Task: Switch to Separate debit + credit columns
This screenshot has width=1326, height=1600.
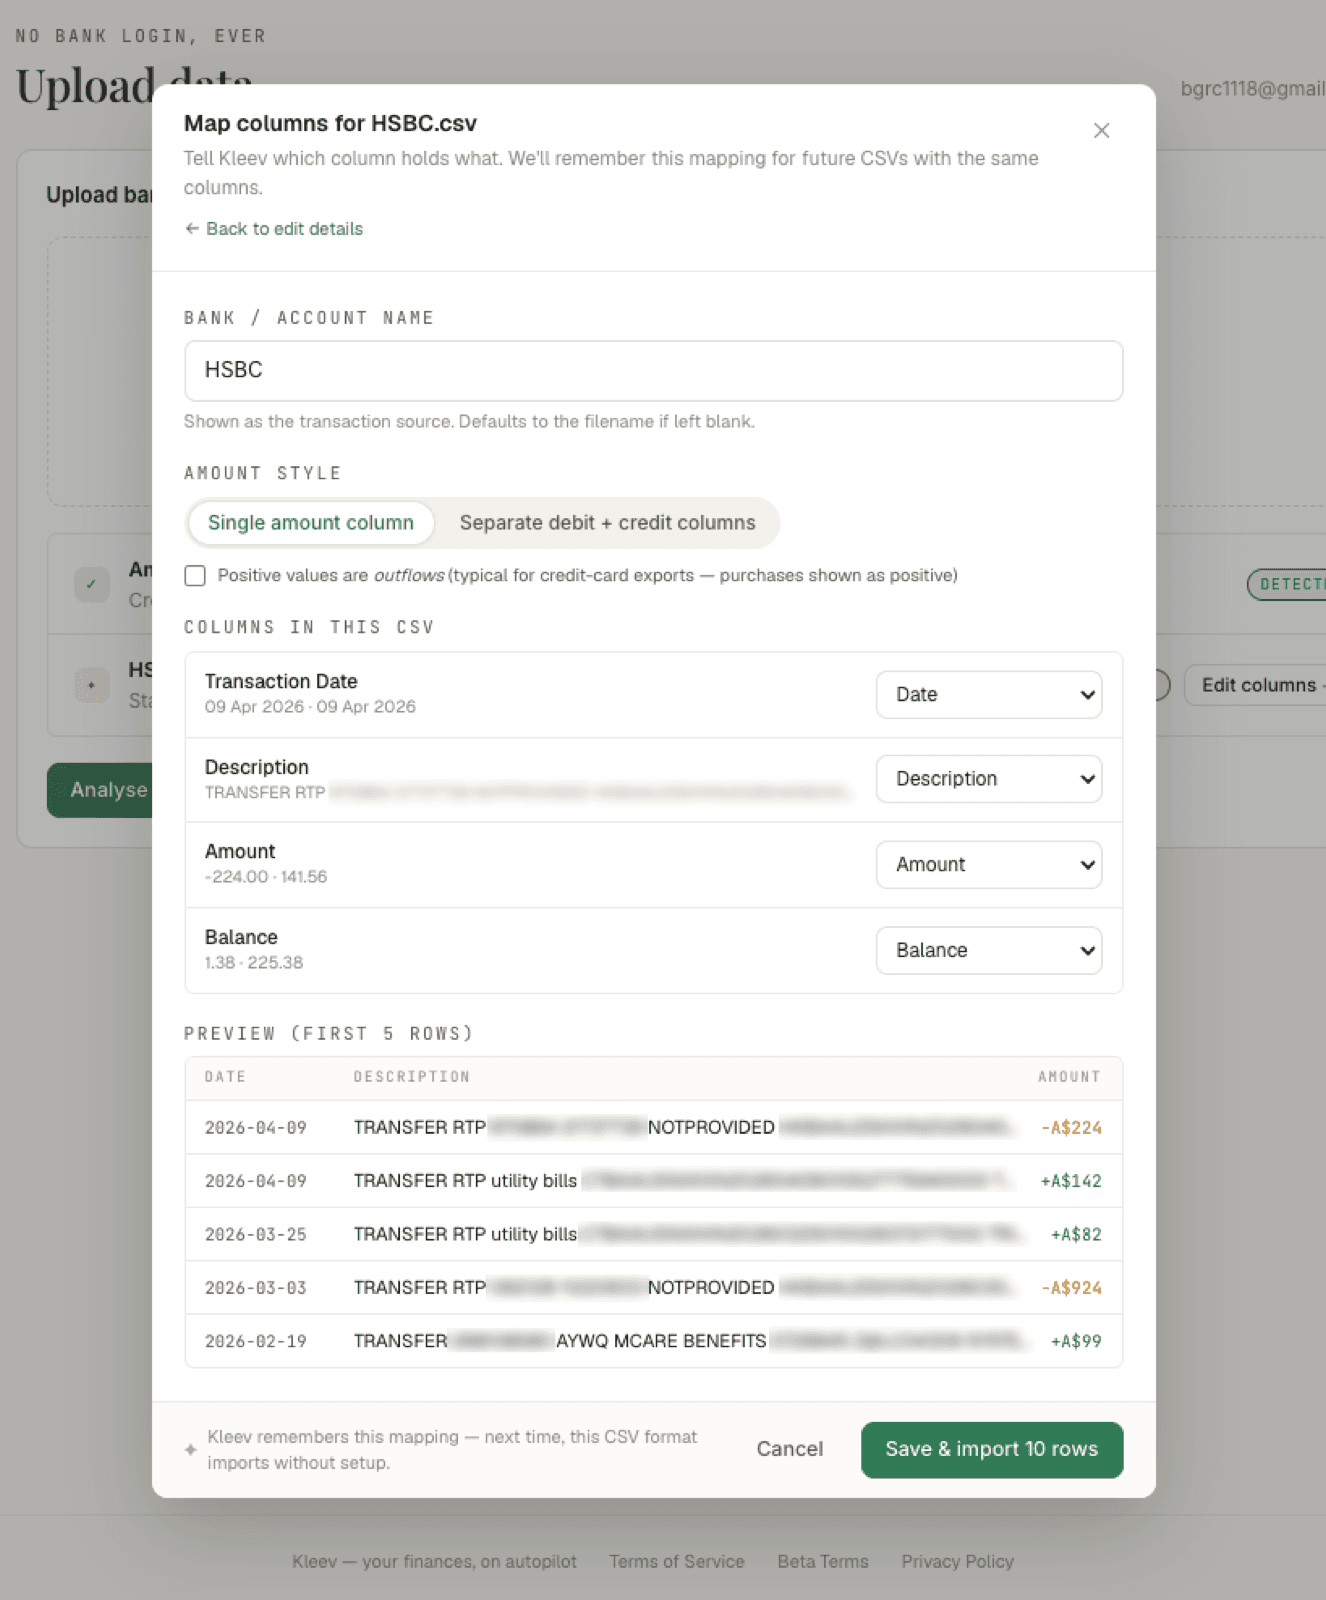Action: 607,523
